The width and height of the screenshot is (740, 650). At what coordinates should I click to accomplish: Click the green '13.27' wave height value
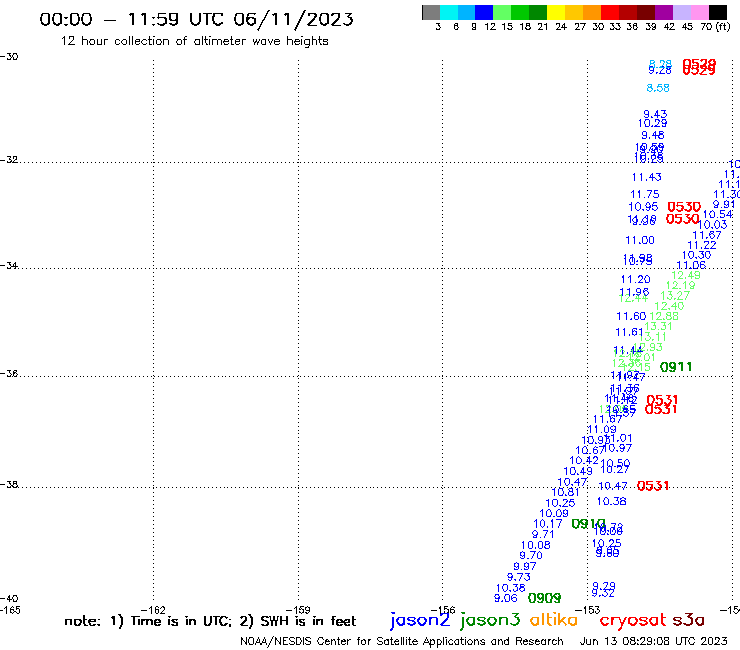[675, 295]
